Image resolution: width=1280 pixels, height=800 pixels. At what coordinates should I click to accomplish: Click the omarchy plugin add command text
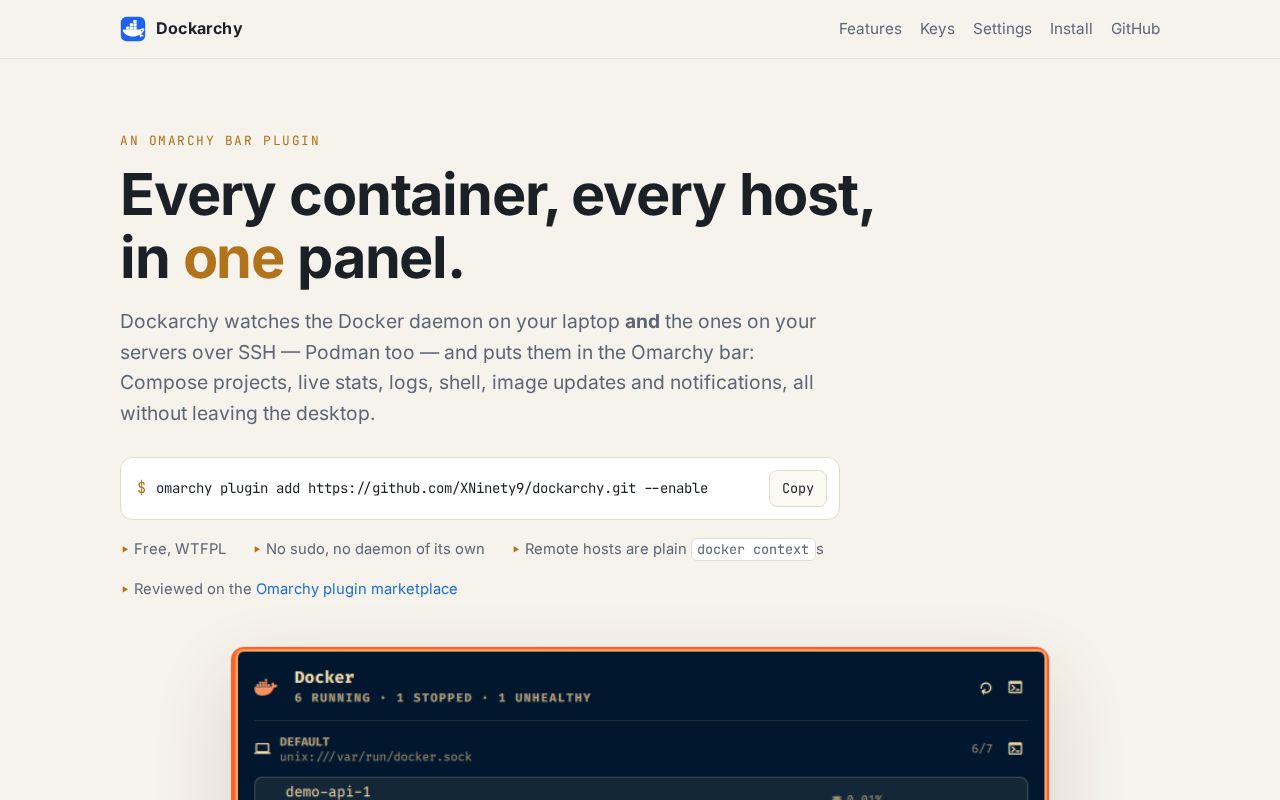click(432, 488)
